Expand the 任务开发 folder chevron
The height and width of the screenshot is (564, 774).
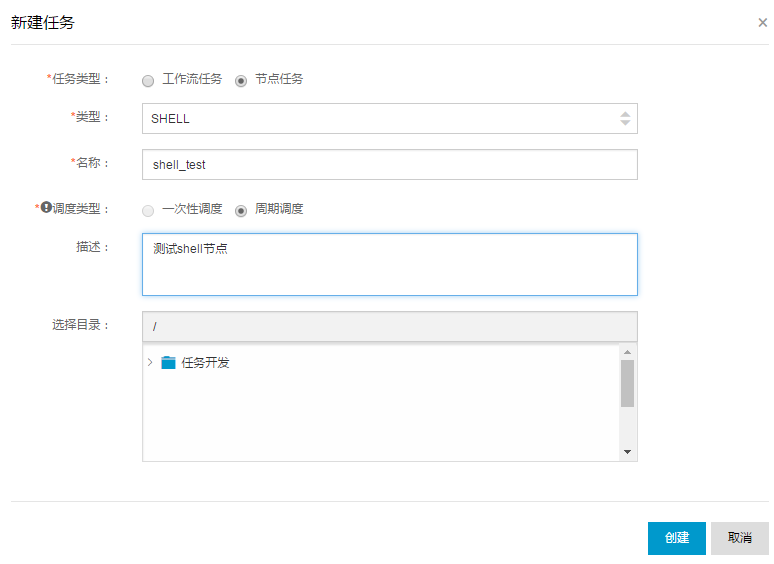[x=150, y=362]
